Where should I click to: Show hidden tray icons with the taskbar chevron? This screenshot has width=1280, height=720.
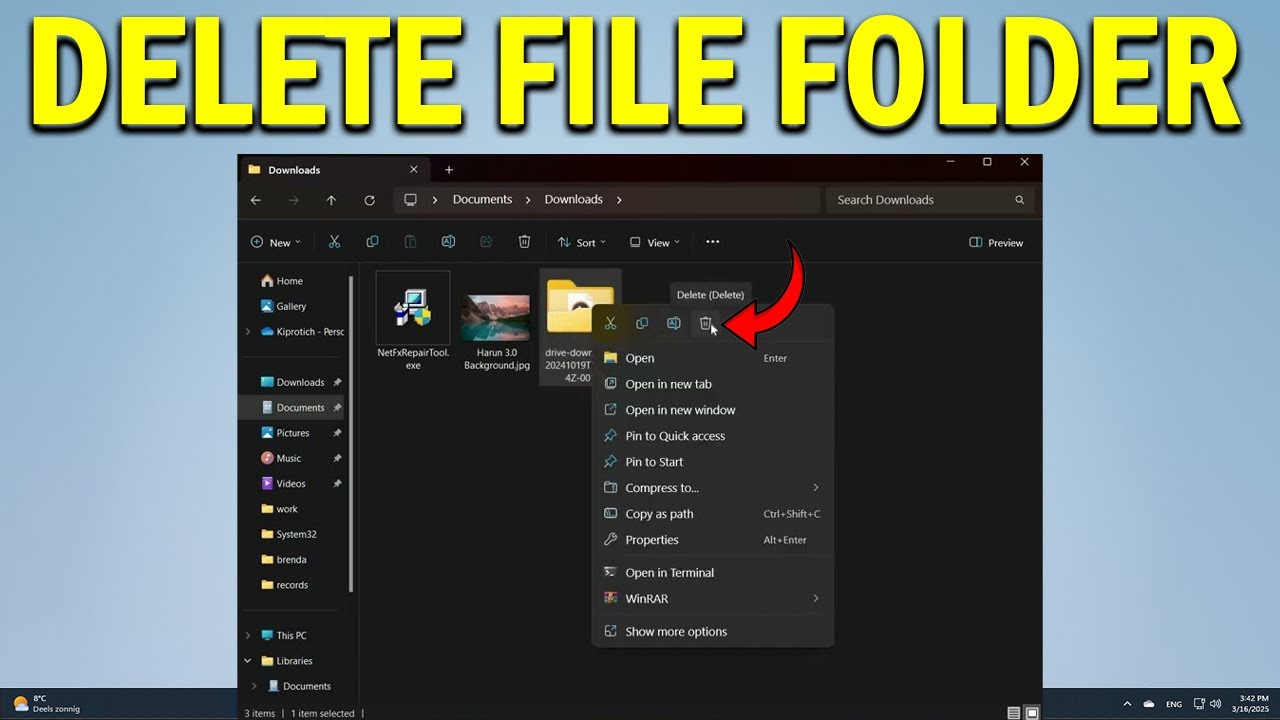tap(1128, 704)
